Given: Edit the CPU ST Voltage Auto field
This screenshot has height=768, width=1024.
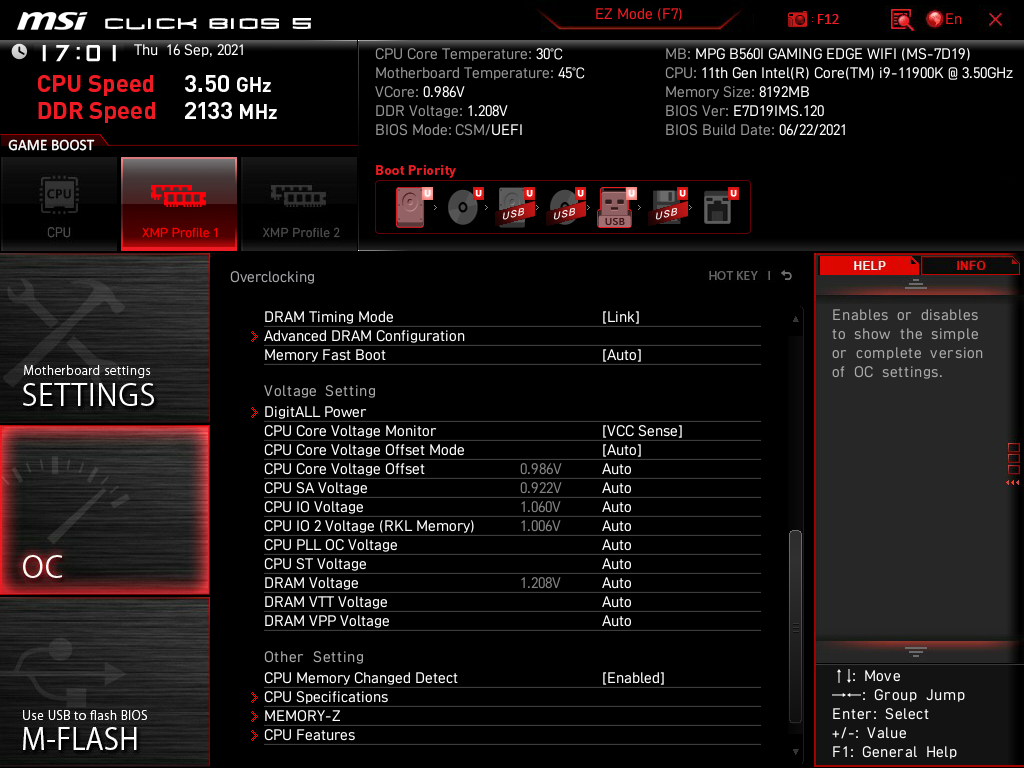Looking at the screenshot, I should tap(616, 564).
